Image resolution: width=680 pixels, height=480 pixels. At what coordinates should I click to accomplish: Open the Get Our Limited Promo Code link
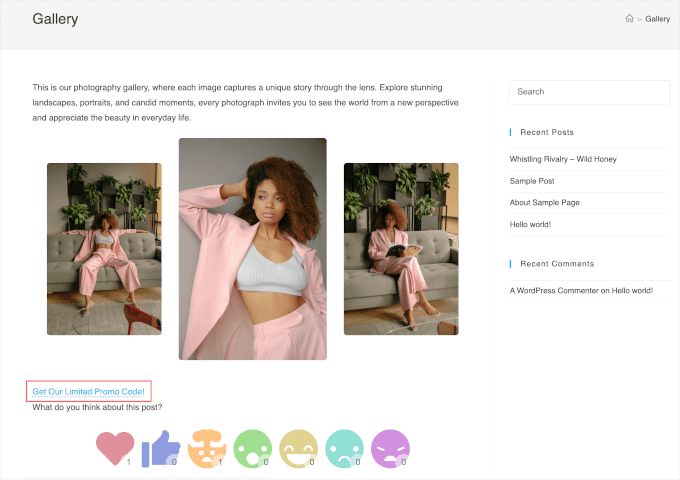[x=89, y=391]
